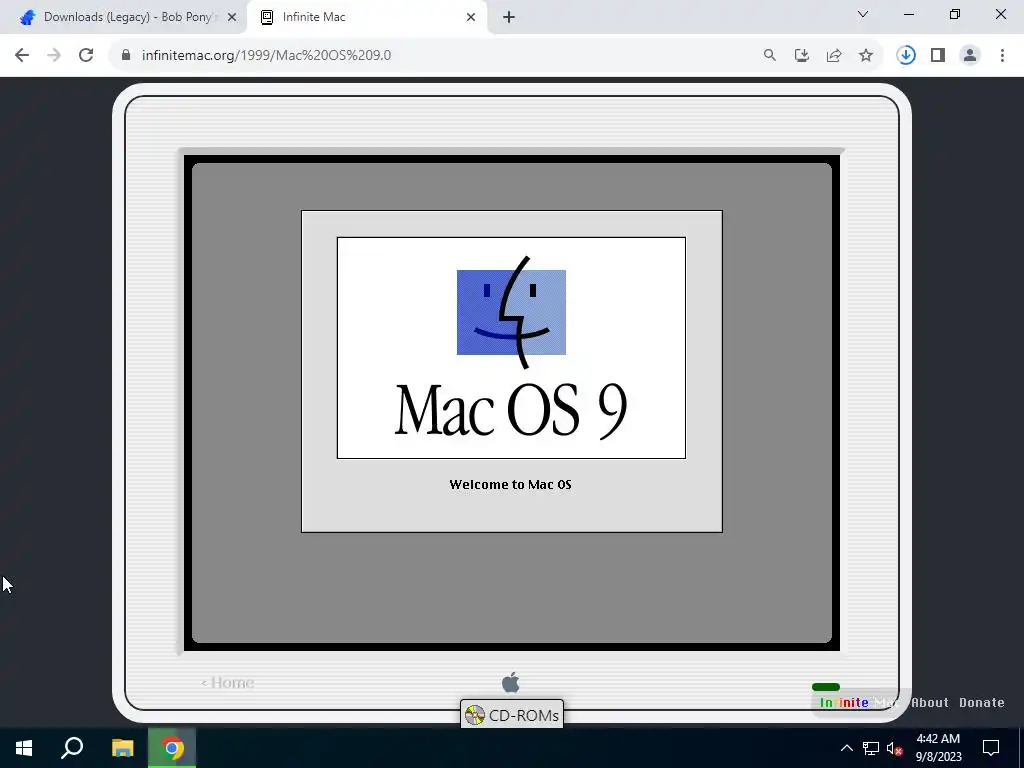1024x768 pixels.
Task: Open the Donate link
Action: point(982,703)
